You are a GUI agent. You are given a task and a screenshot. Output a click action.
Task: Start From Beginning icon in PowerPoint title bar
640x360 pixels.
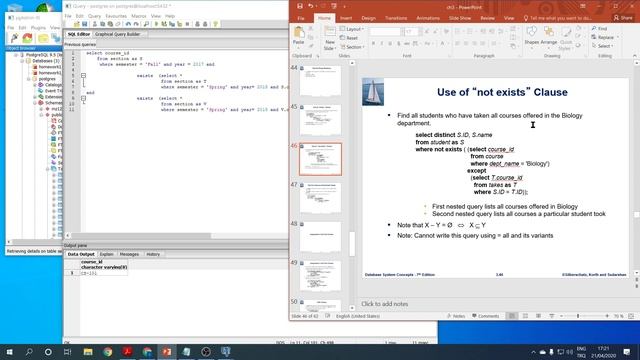pos(334,6)
